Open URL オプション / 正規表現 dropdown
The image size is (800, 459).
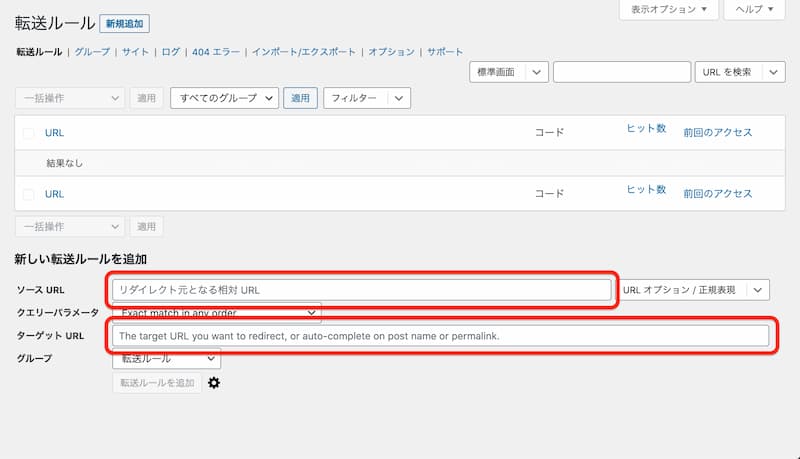(696, 290)
